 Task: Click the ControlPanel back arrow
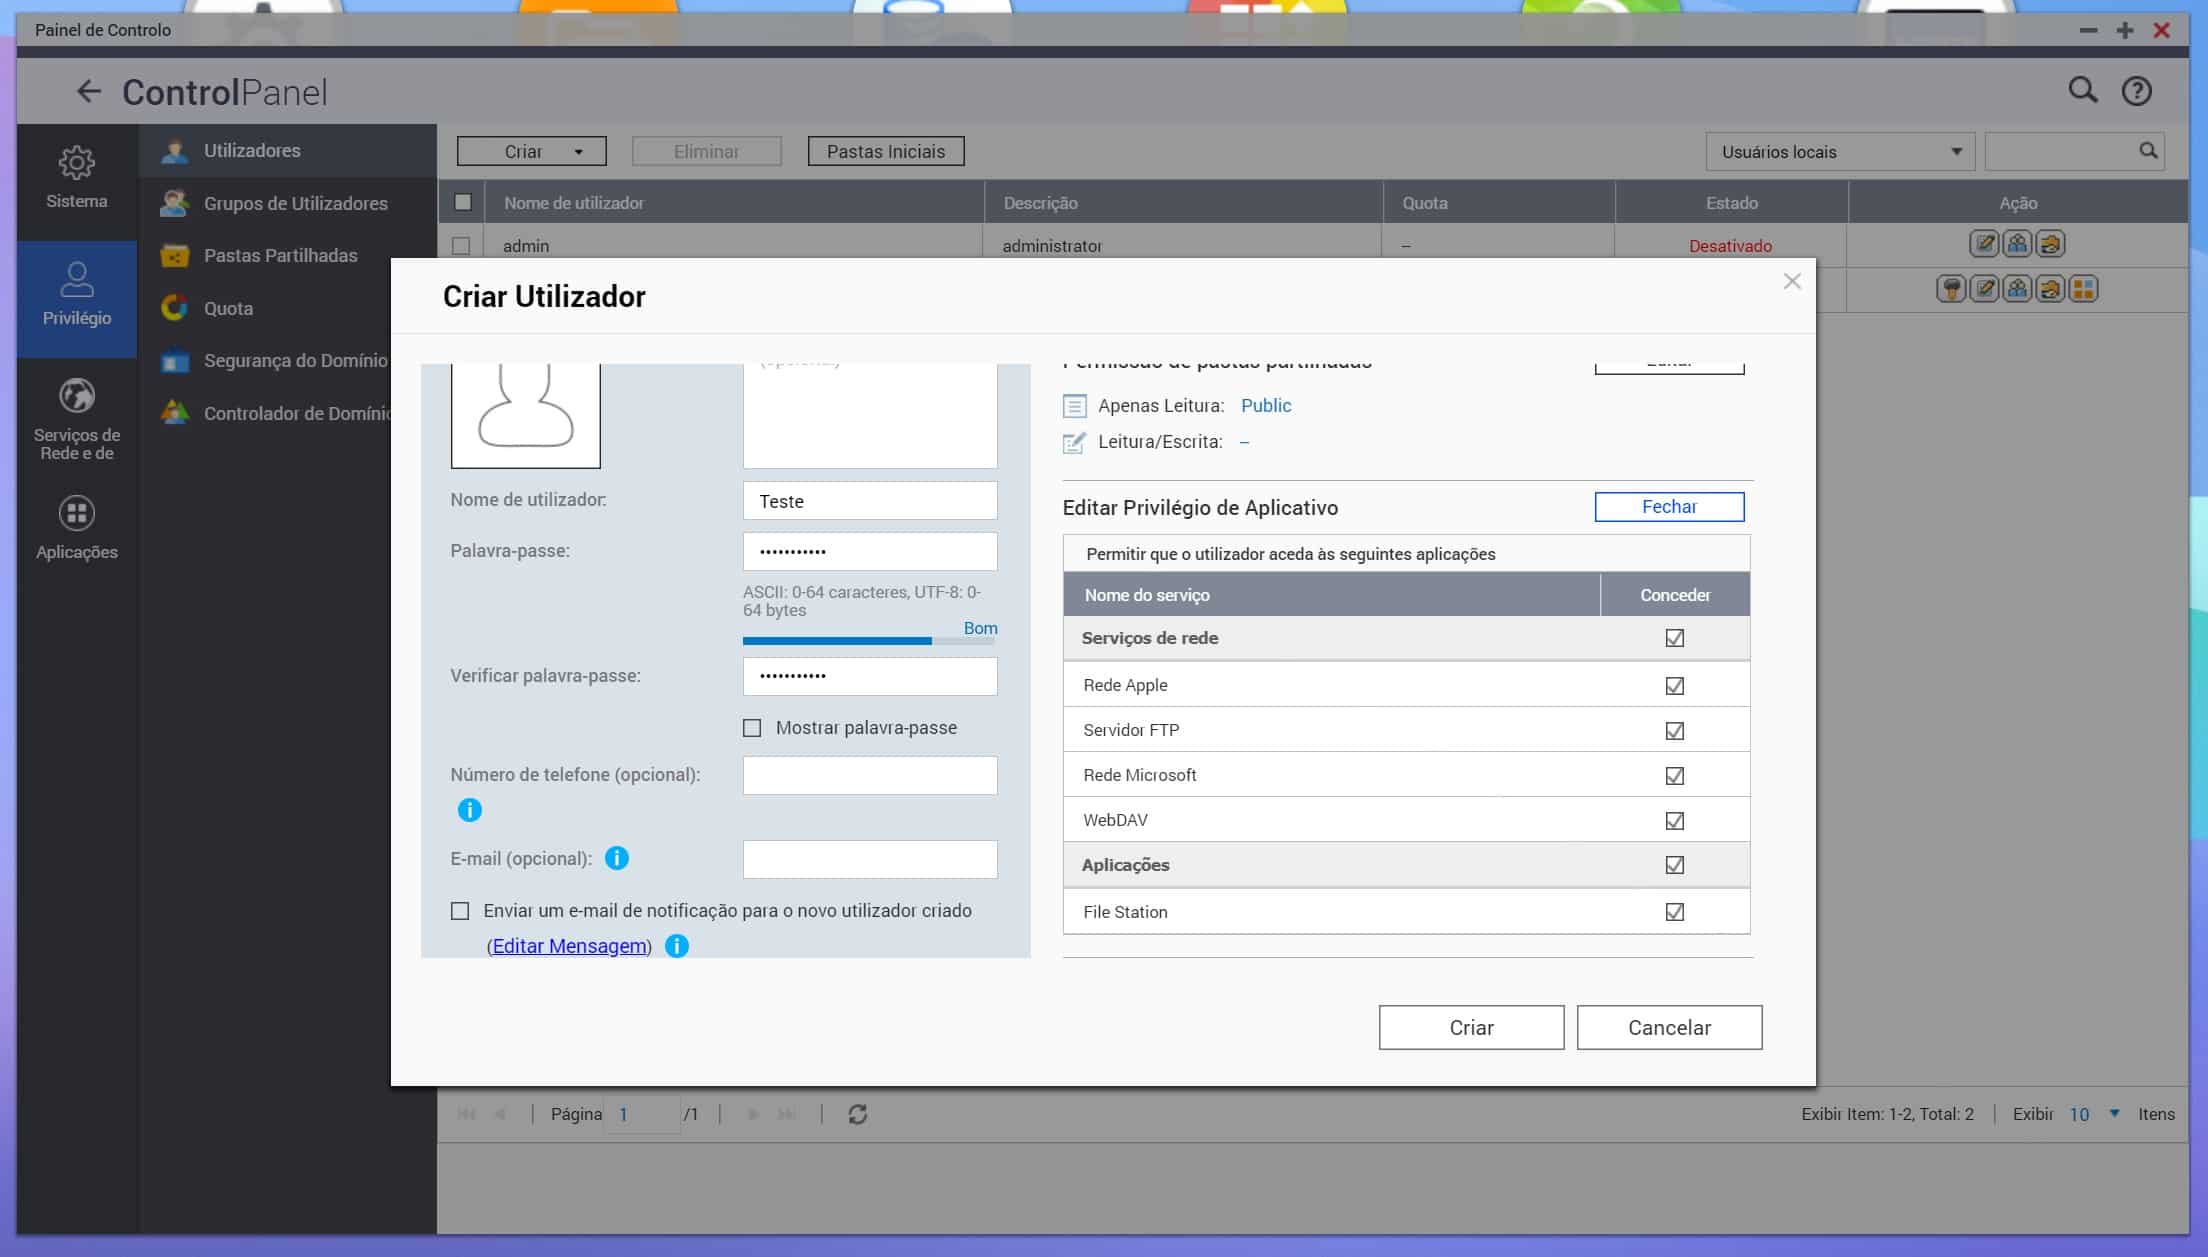click(88, 92)
